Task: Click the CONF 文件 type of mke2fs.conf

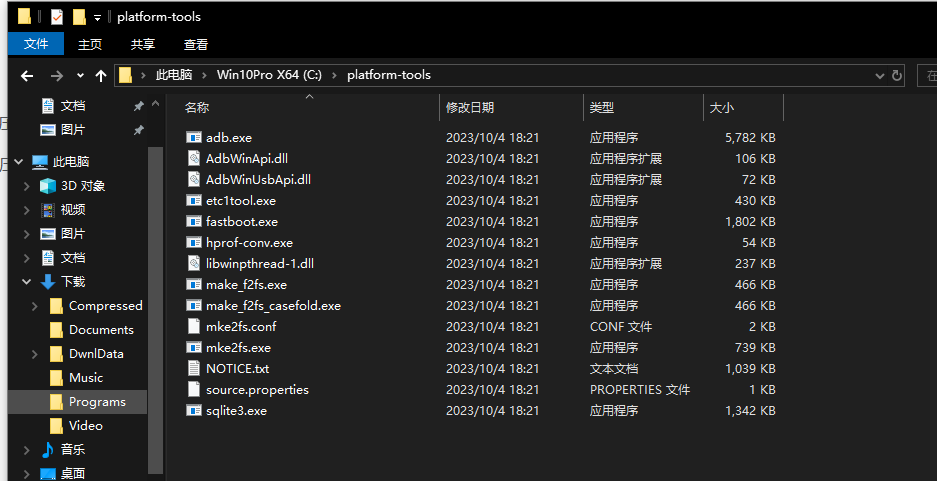Action: pyautogui.click(x=621, y=326)
